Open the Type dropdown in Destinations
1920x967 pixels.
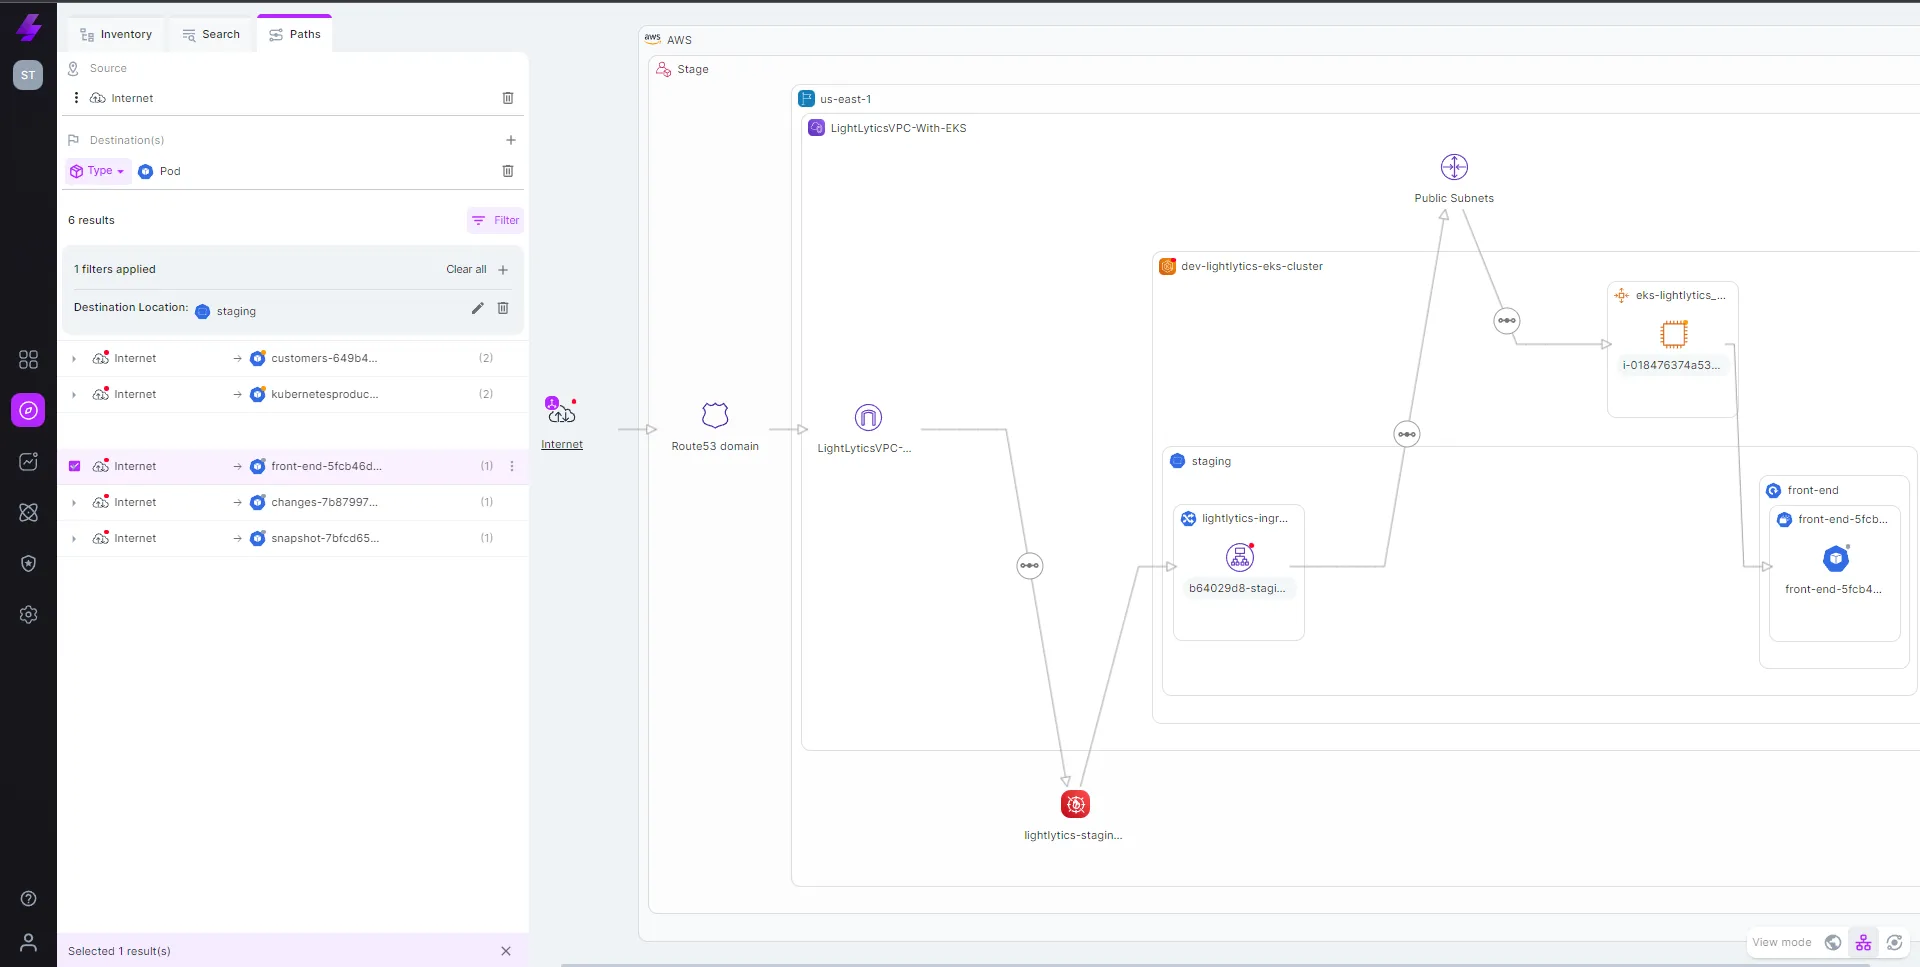click(99, 171)
